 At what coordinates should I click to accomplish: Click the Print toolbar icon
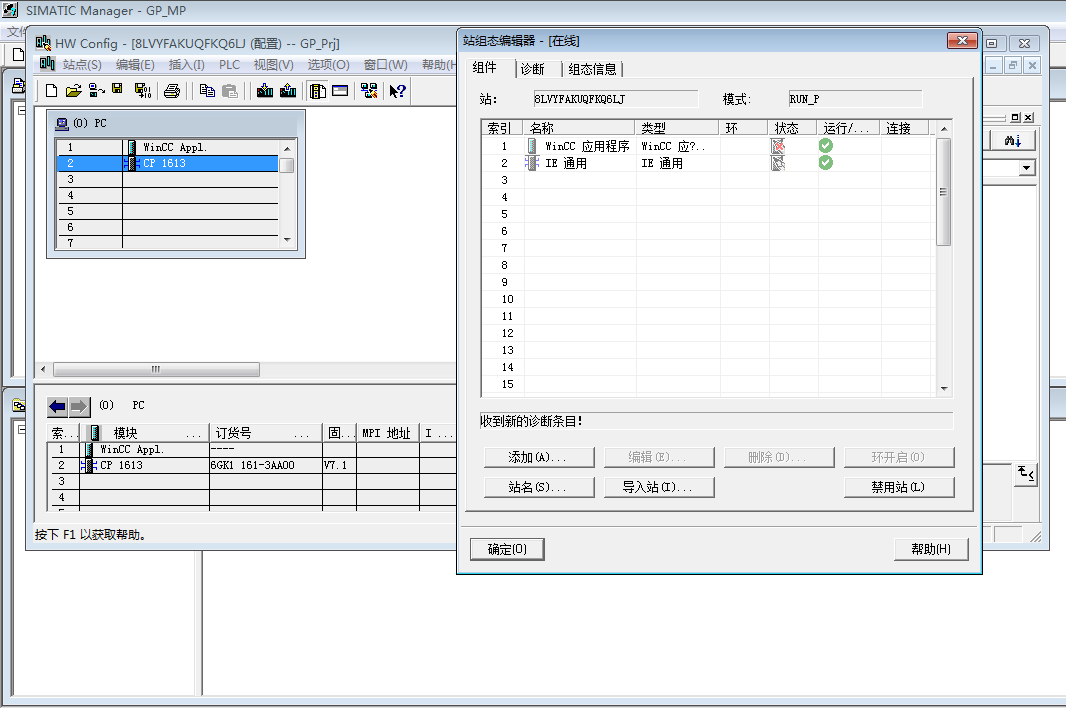tap(172, 90)
